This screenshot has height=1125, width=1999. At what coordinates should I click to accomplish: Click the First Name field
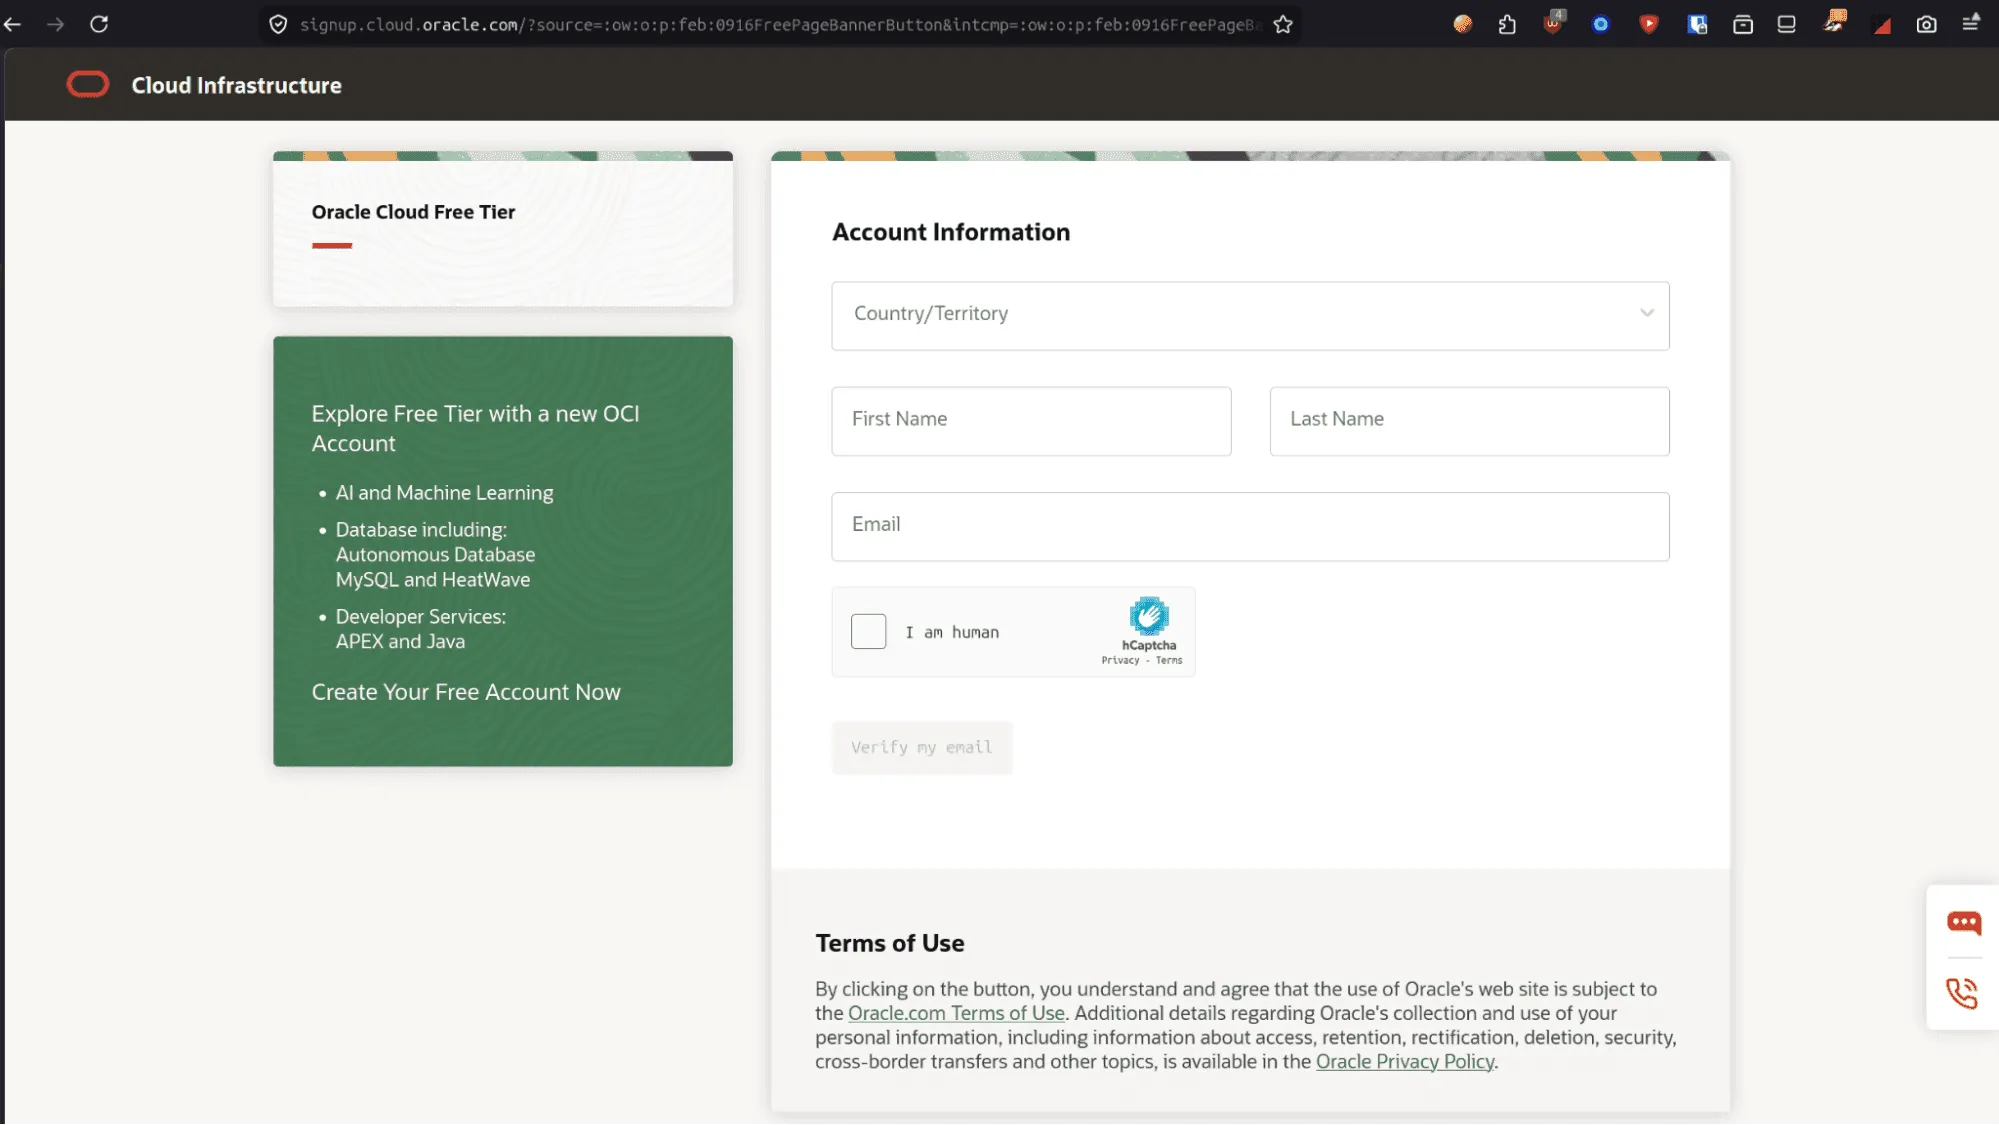[x=1031, y=421]
